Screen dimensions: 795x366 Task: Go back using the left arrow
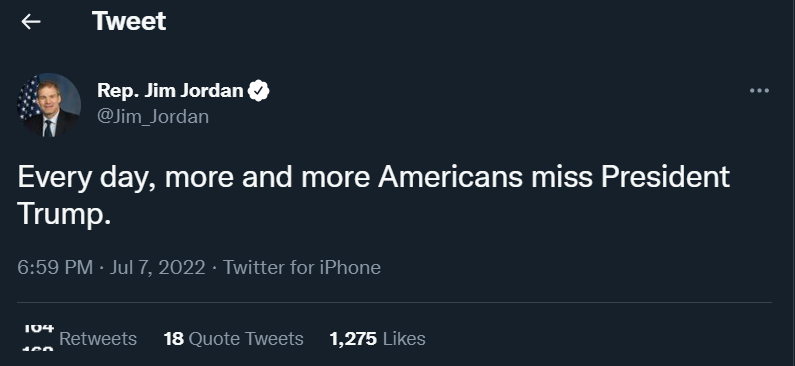click(x=30, y=21)
